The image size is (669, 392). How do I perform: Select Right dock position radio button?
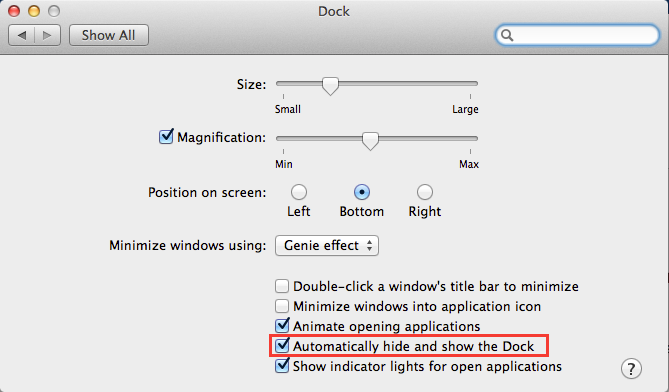pyautogui.click(x=425, y=192)
